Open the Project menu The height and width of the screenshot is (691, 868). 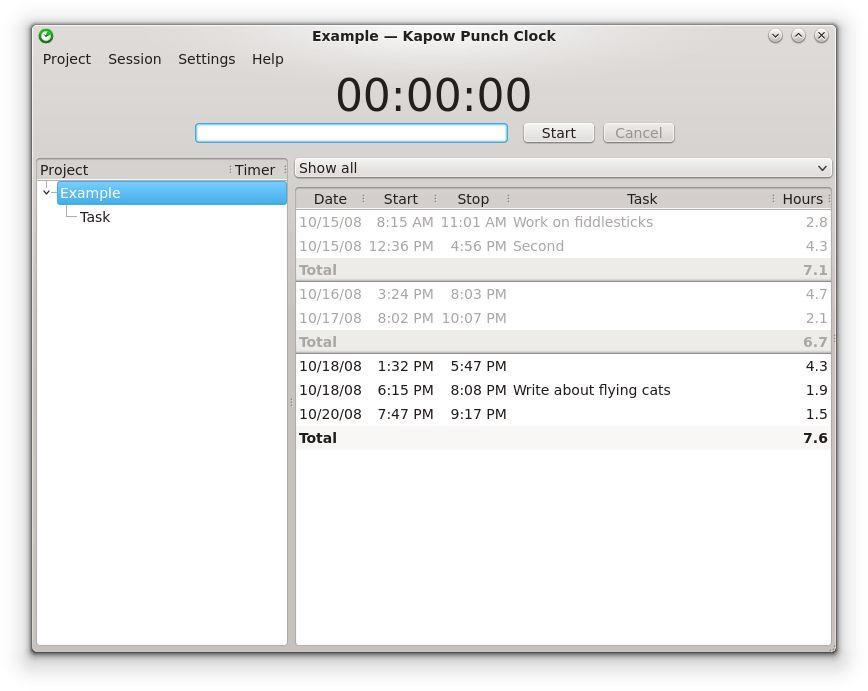tap(66, 59)
